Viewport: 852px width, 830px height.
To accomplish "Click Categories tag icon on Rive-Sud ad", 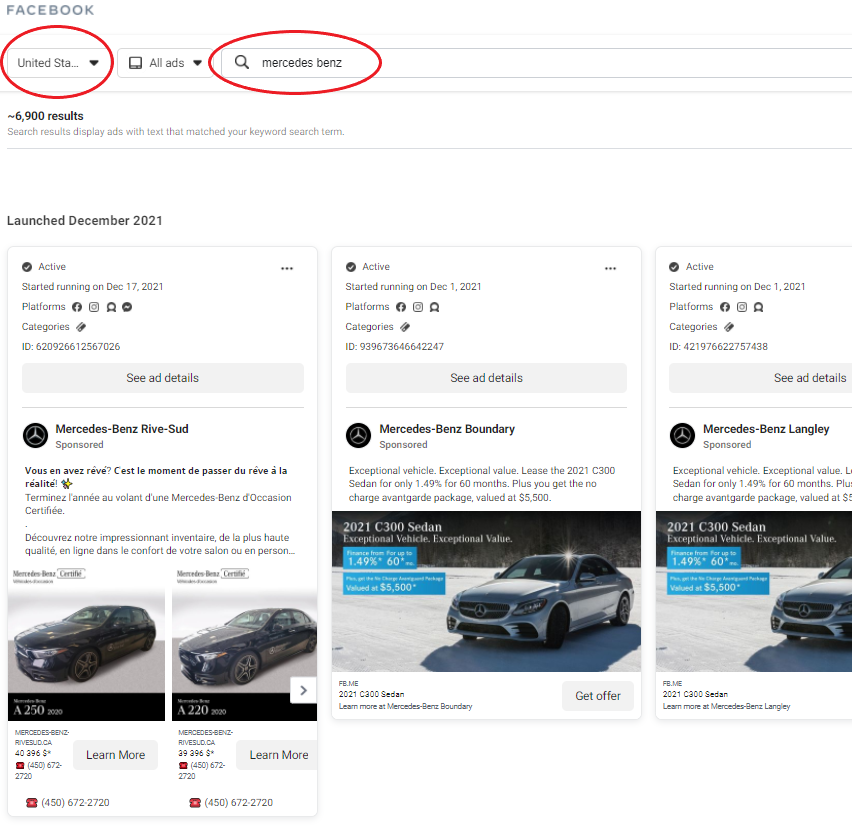I will (81, 327).
